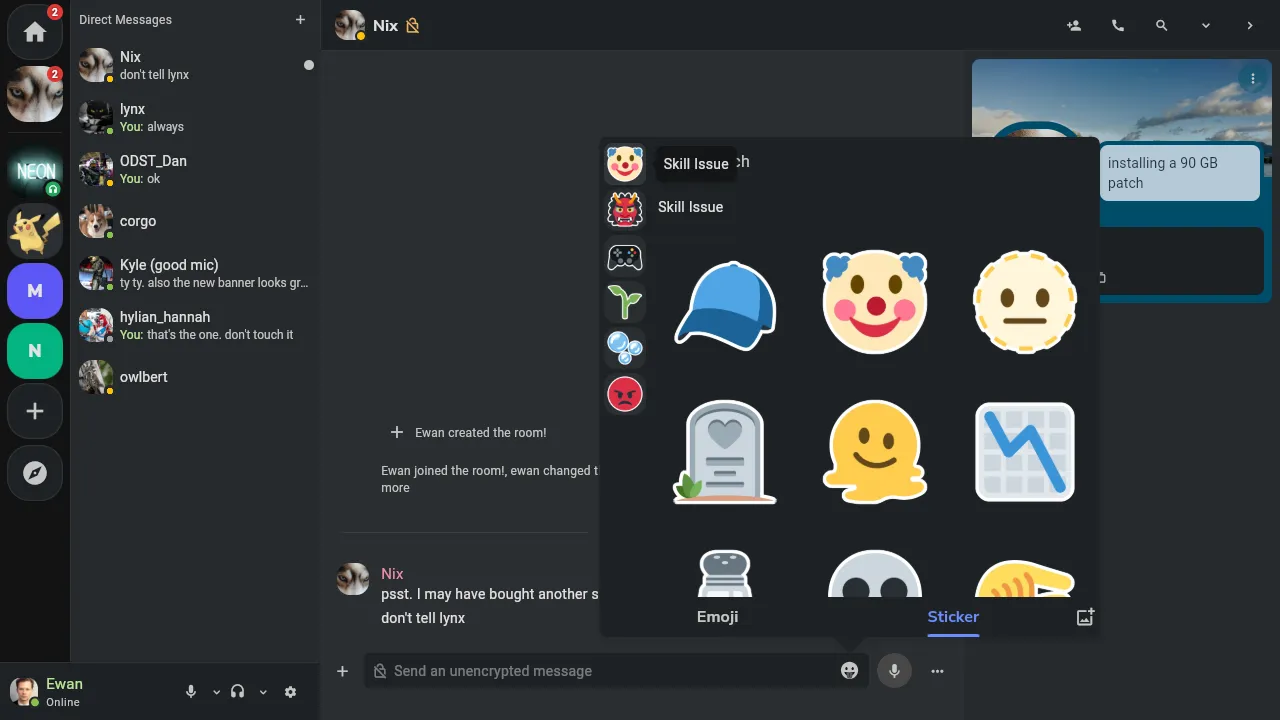Open Explore rooms compass icon
Viewport: 1280px width, 720px height.
pos(35,472)
